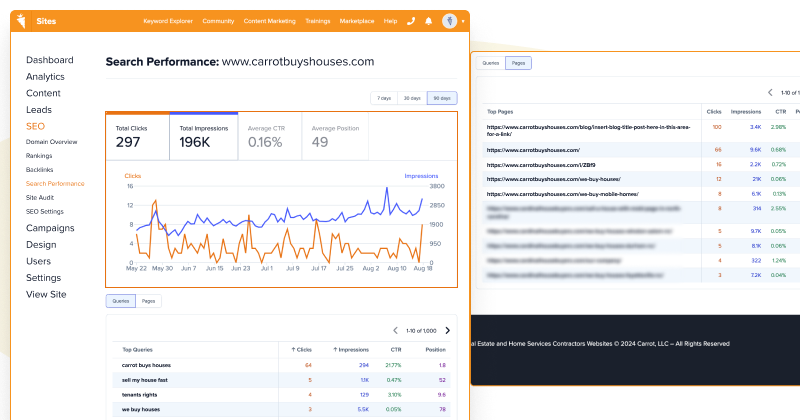This screenshot has width=800, height=420.
Task: Open the we-buy-mobile-homes page URL row
Action: (x=562, y=194)
